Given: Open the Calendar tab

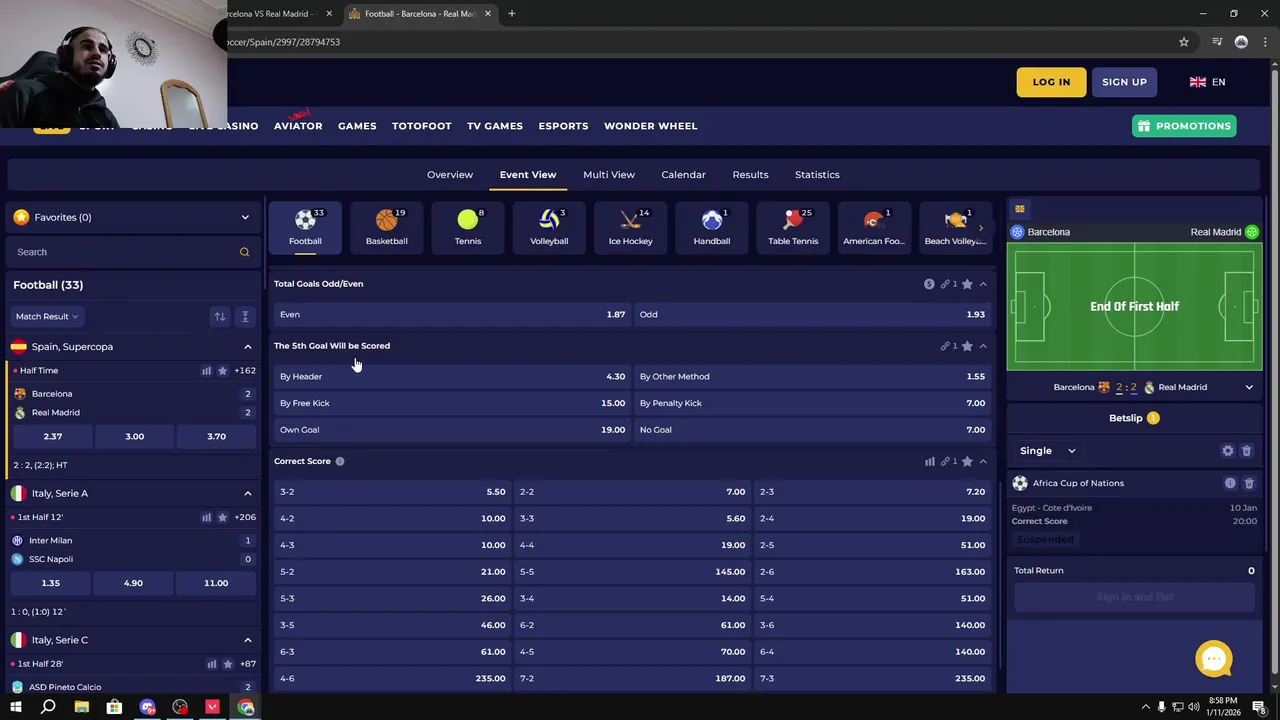Looking at the screenshot, I should click(683, 175).
